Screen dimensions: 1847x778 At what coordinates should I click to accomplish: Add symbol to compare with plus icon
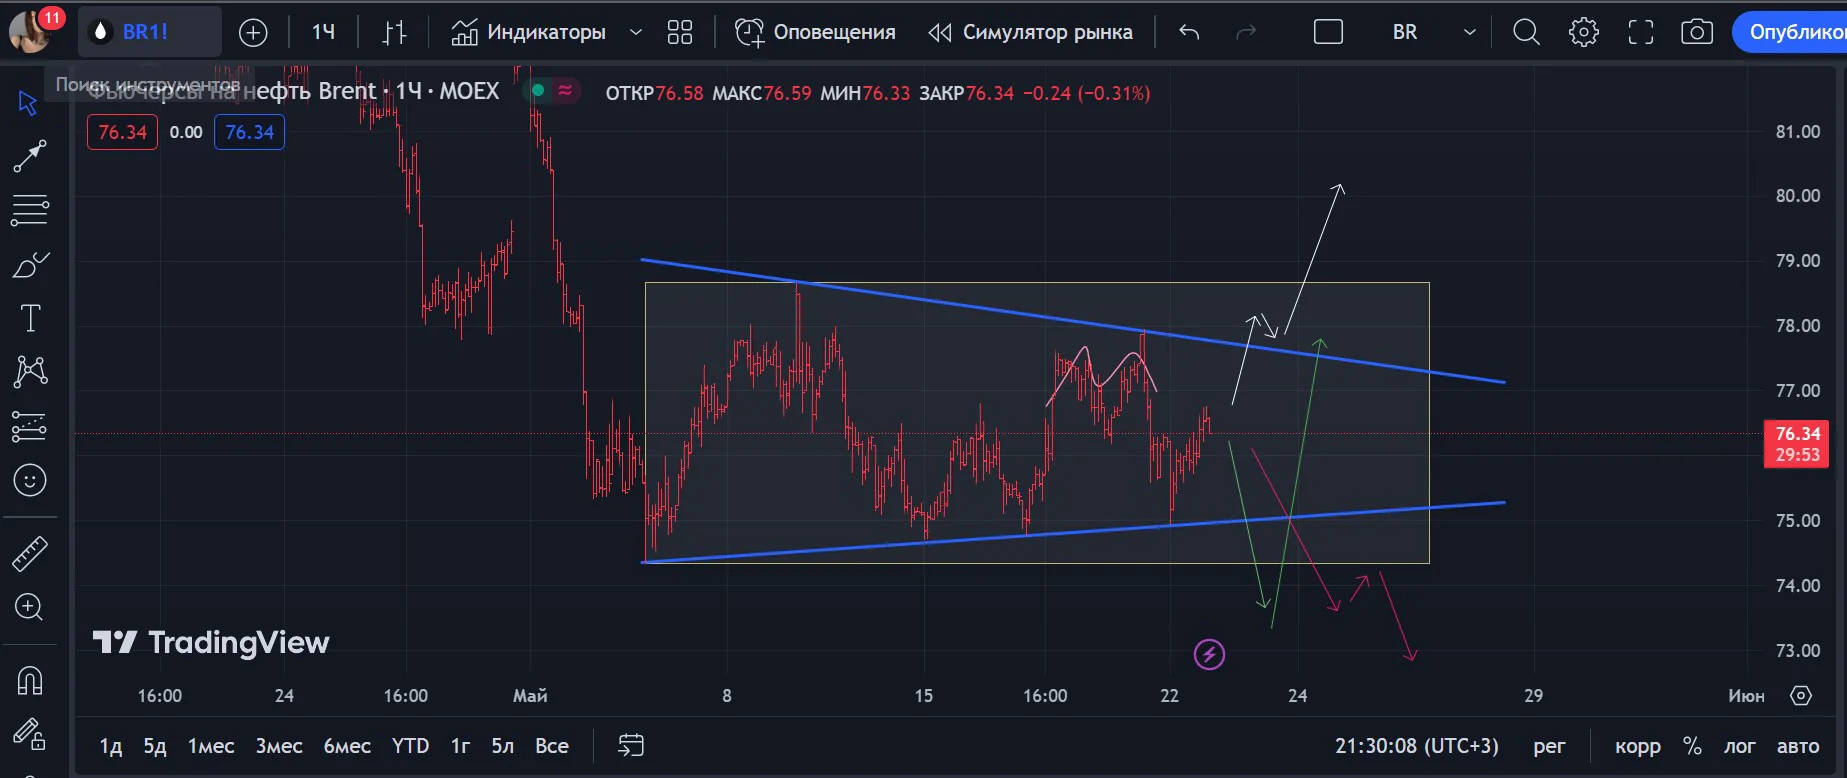click(253, 33)
